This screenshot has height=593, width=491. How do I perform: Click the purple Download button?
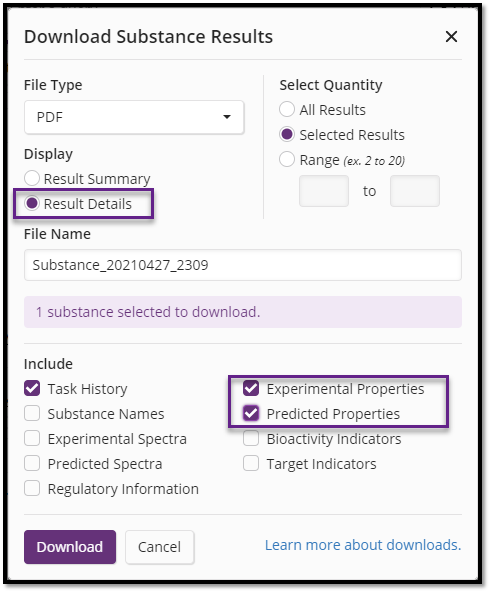tap(70, 547)
